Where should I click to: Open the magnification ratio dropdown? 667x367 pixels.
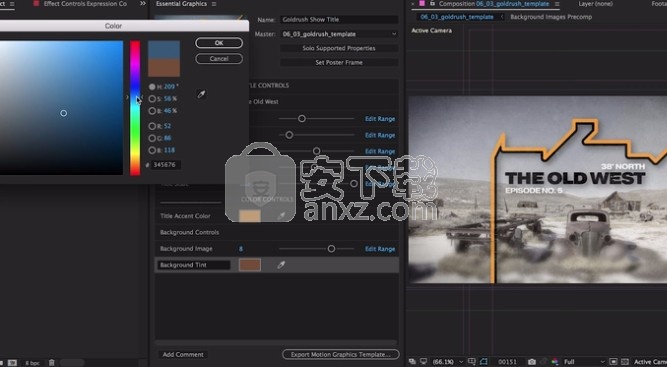click(448, 362)
